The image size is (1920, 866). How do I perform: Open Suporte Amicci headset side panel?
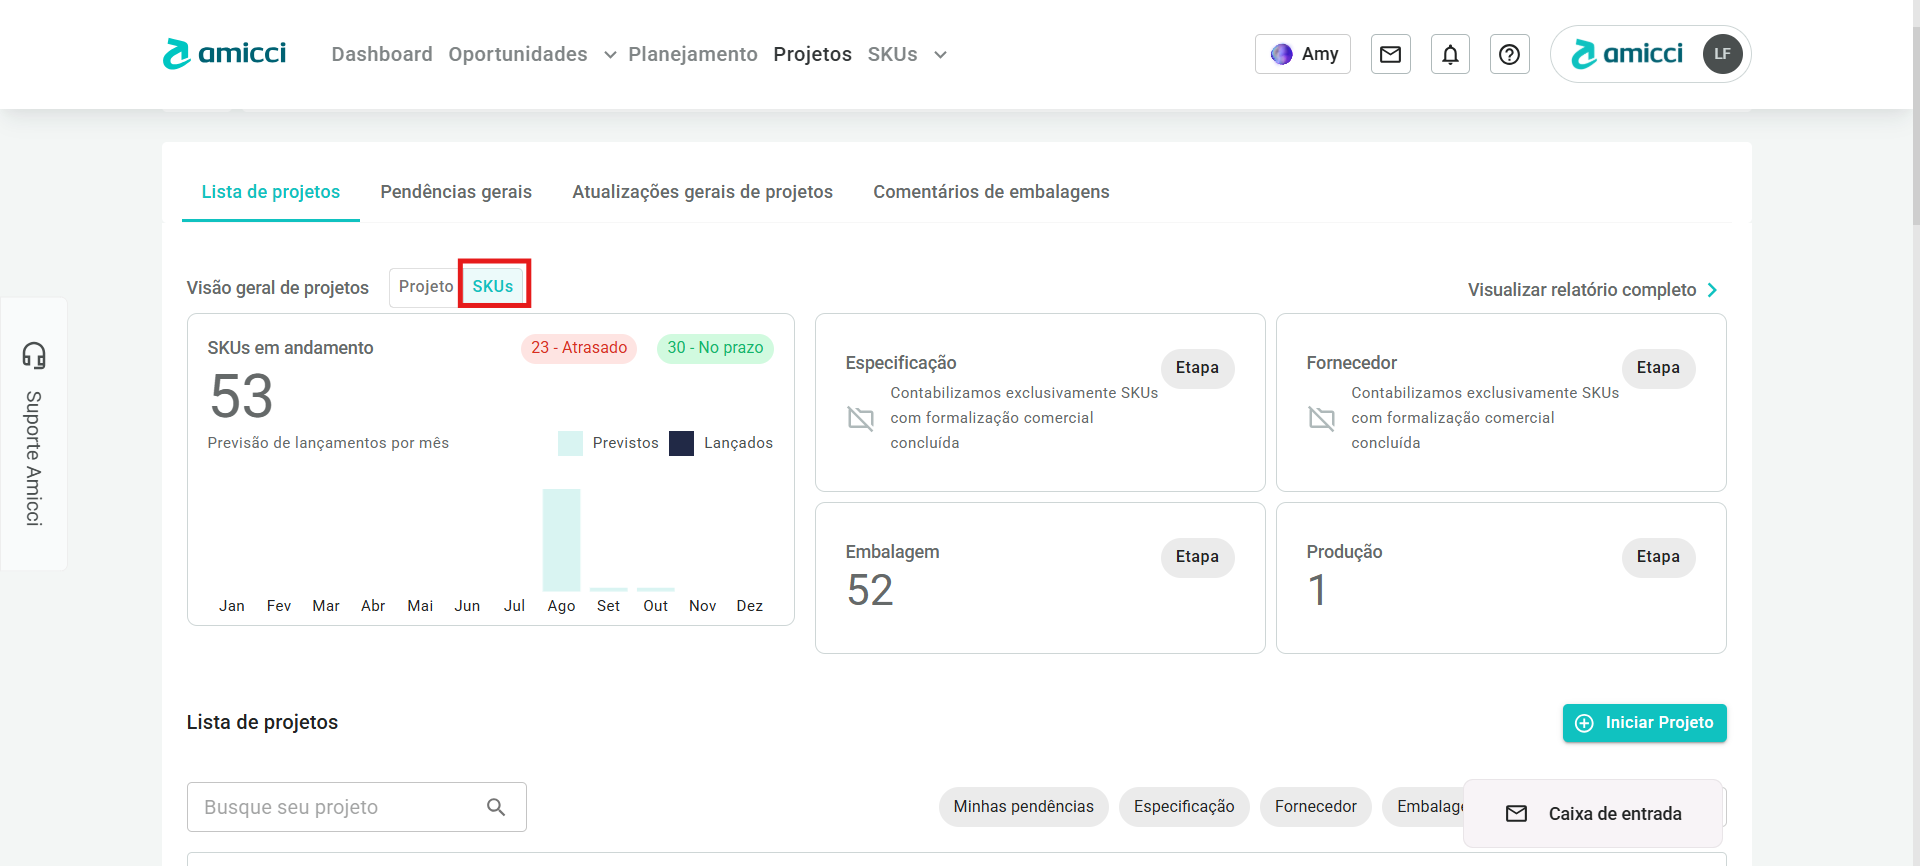click(34, 433)
